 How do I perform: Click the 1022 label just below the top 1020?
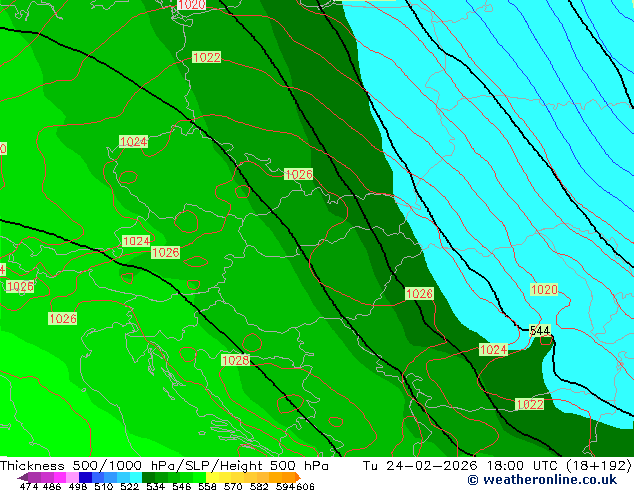click(207, 57)
